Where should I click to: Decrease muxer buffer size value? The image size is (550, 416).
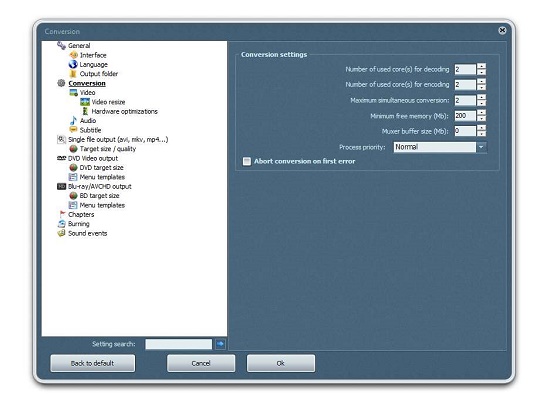[x=482, y=134]
